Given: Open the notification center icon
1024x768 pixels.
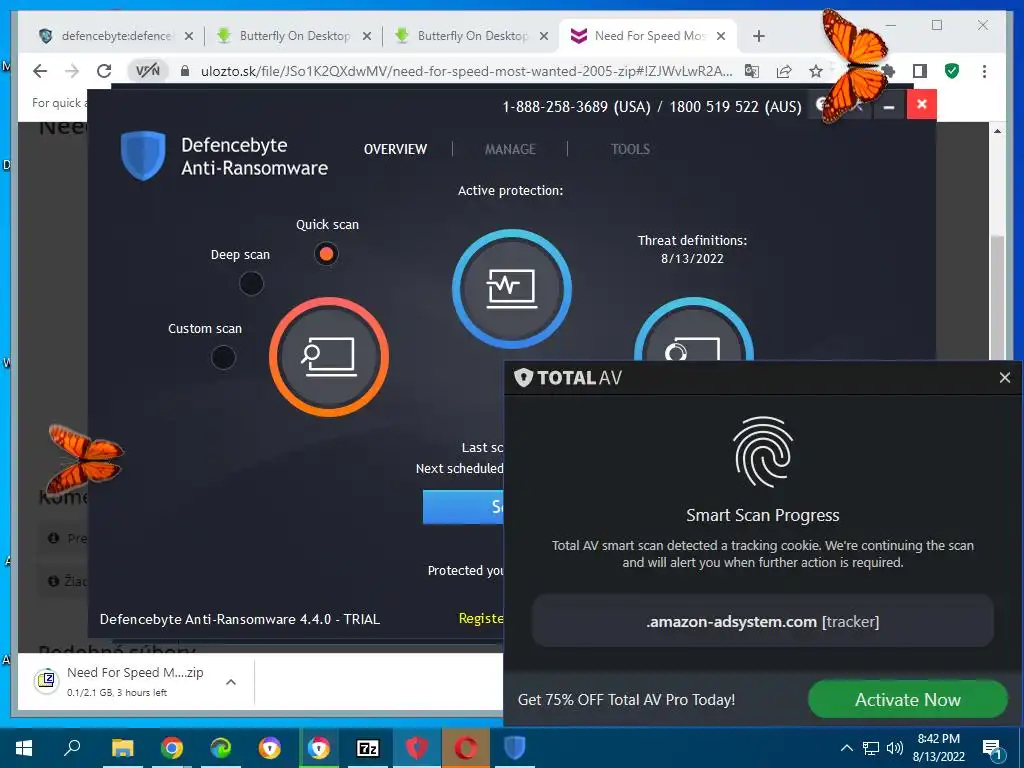Looking at the screenshot, I should coord(992,748).
